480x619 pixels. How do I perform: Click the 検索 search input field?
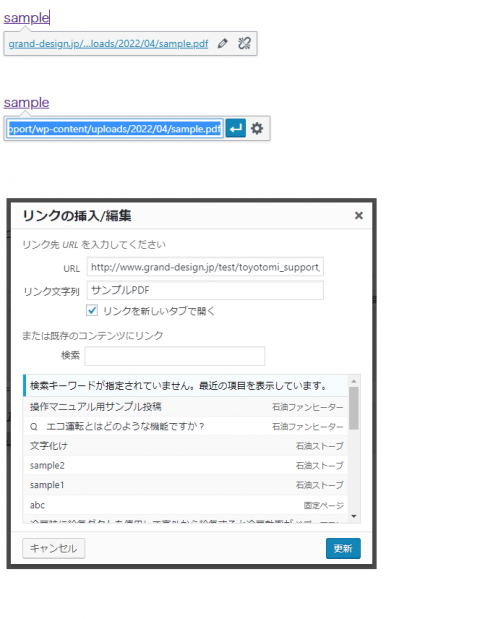175,356
